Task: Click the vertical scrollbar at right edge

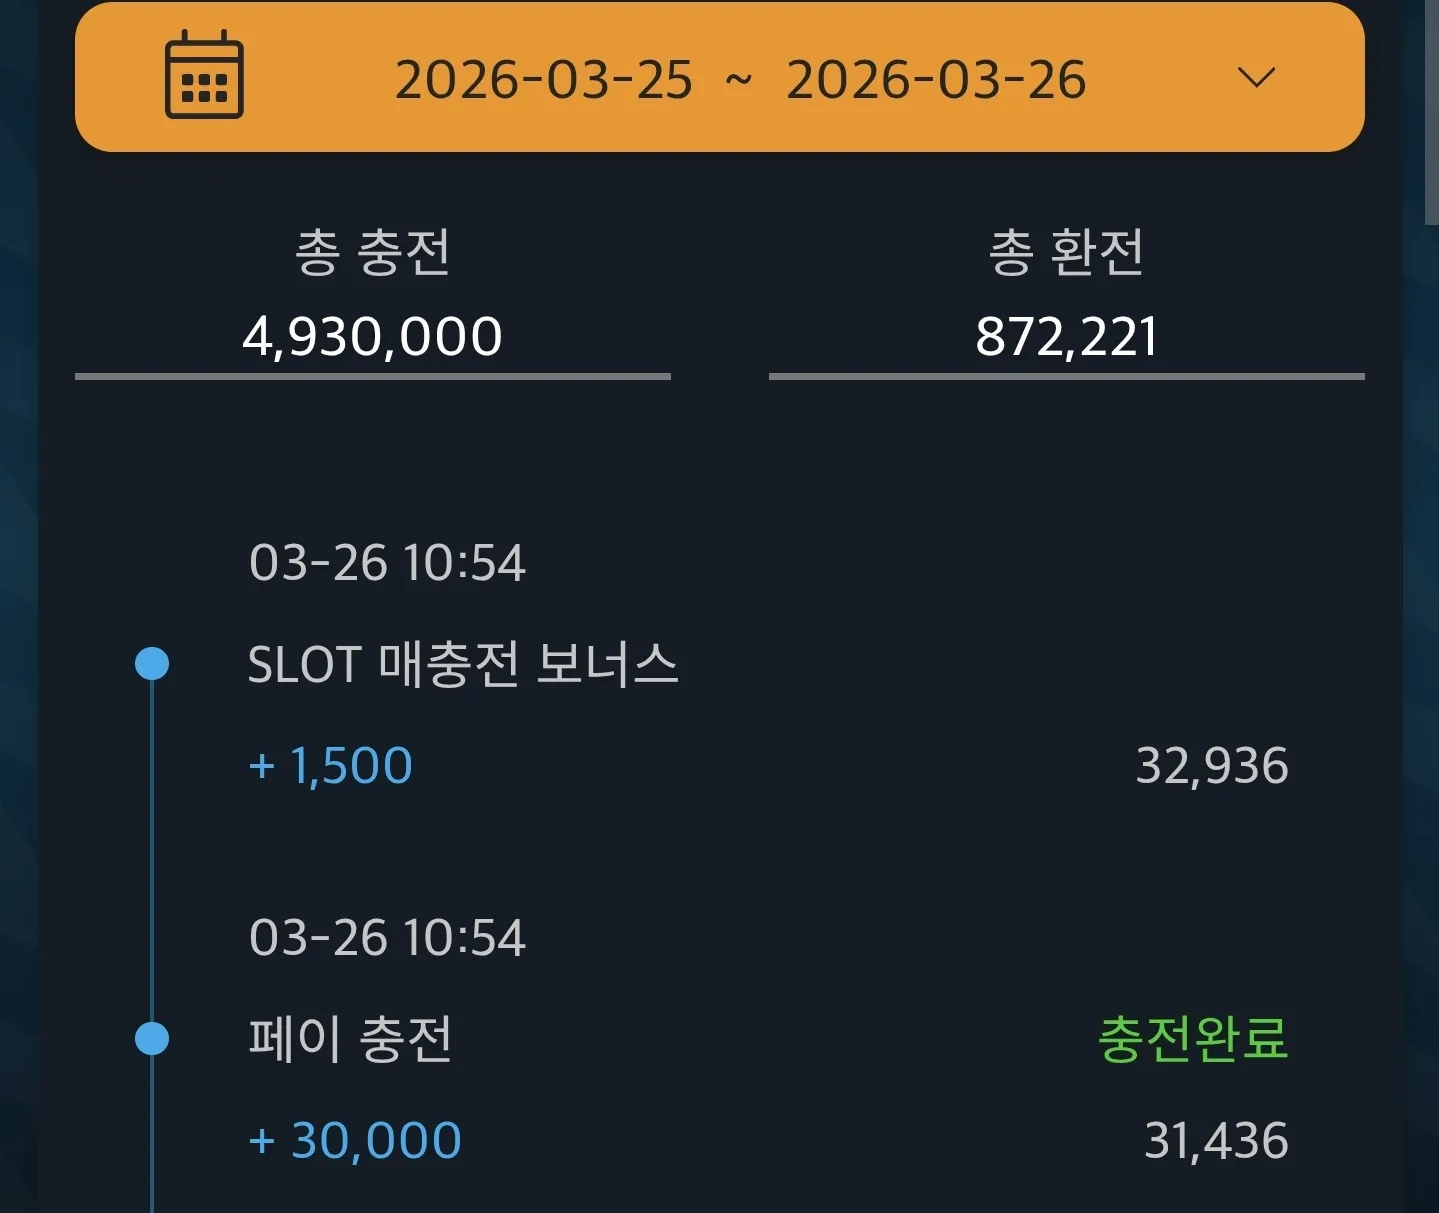Action: (x=1431, y=112)
